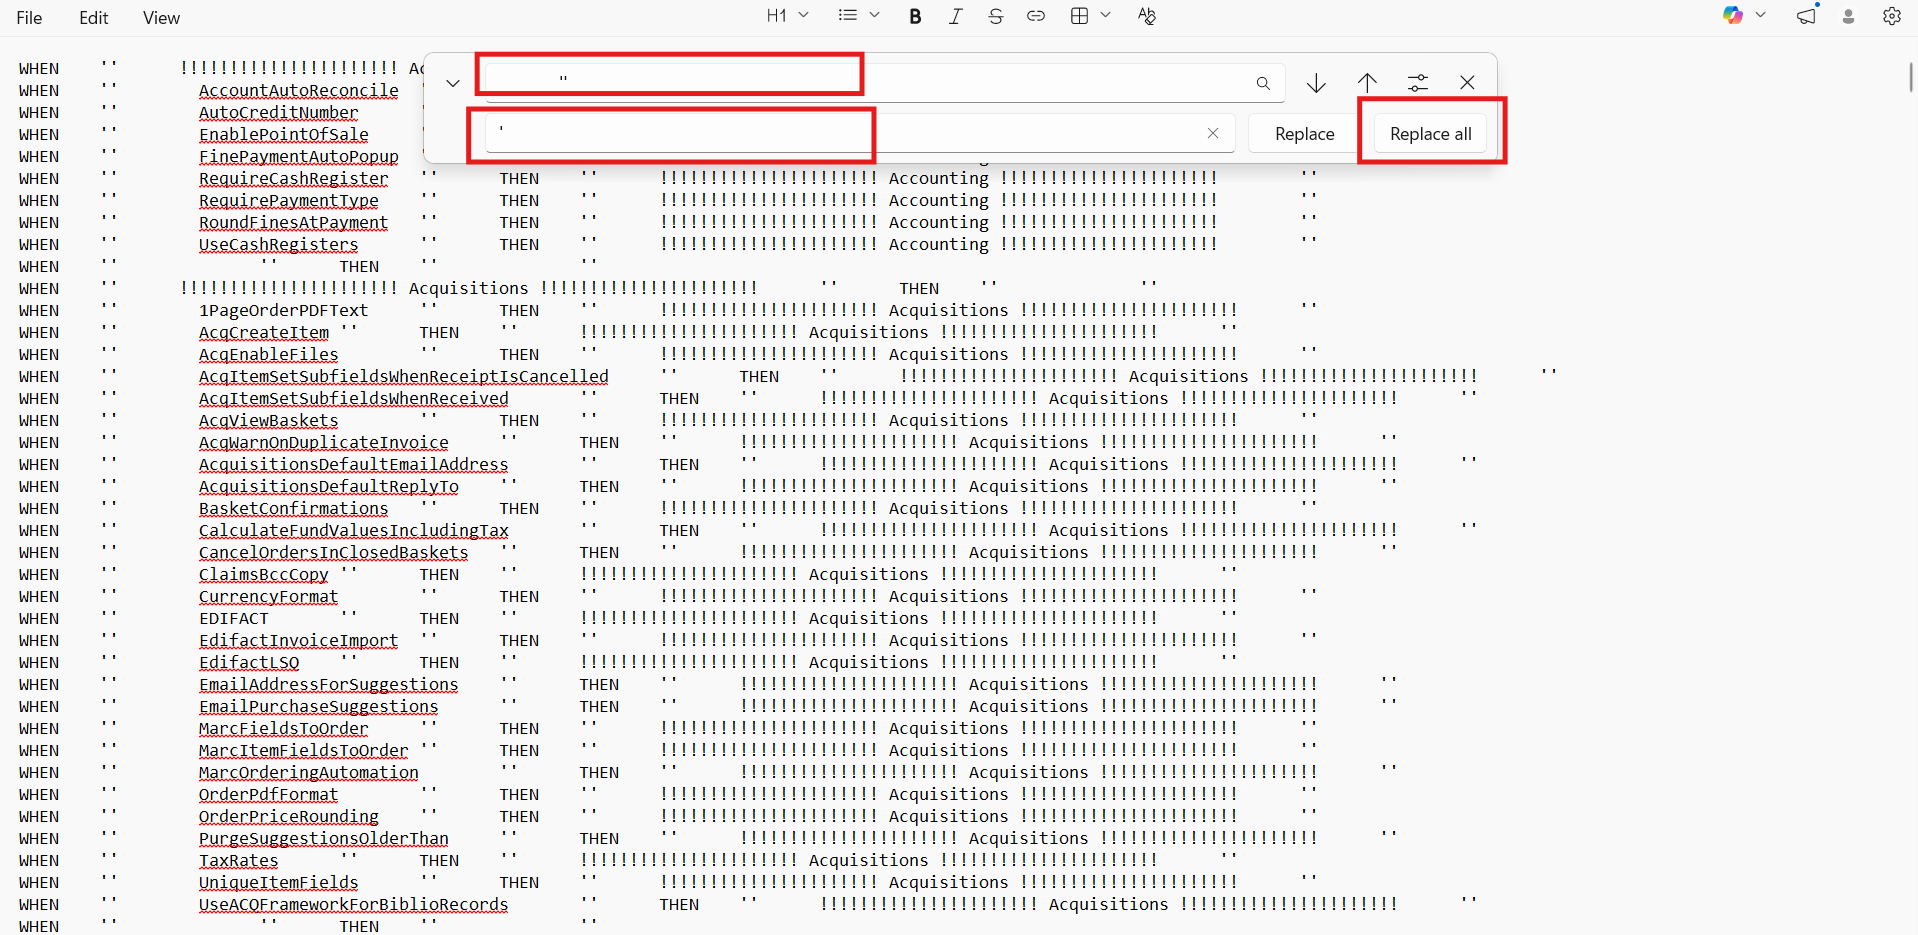
Task: Click the Replace button
Action: coord(1304,134)
